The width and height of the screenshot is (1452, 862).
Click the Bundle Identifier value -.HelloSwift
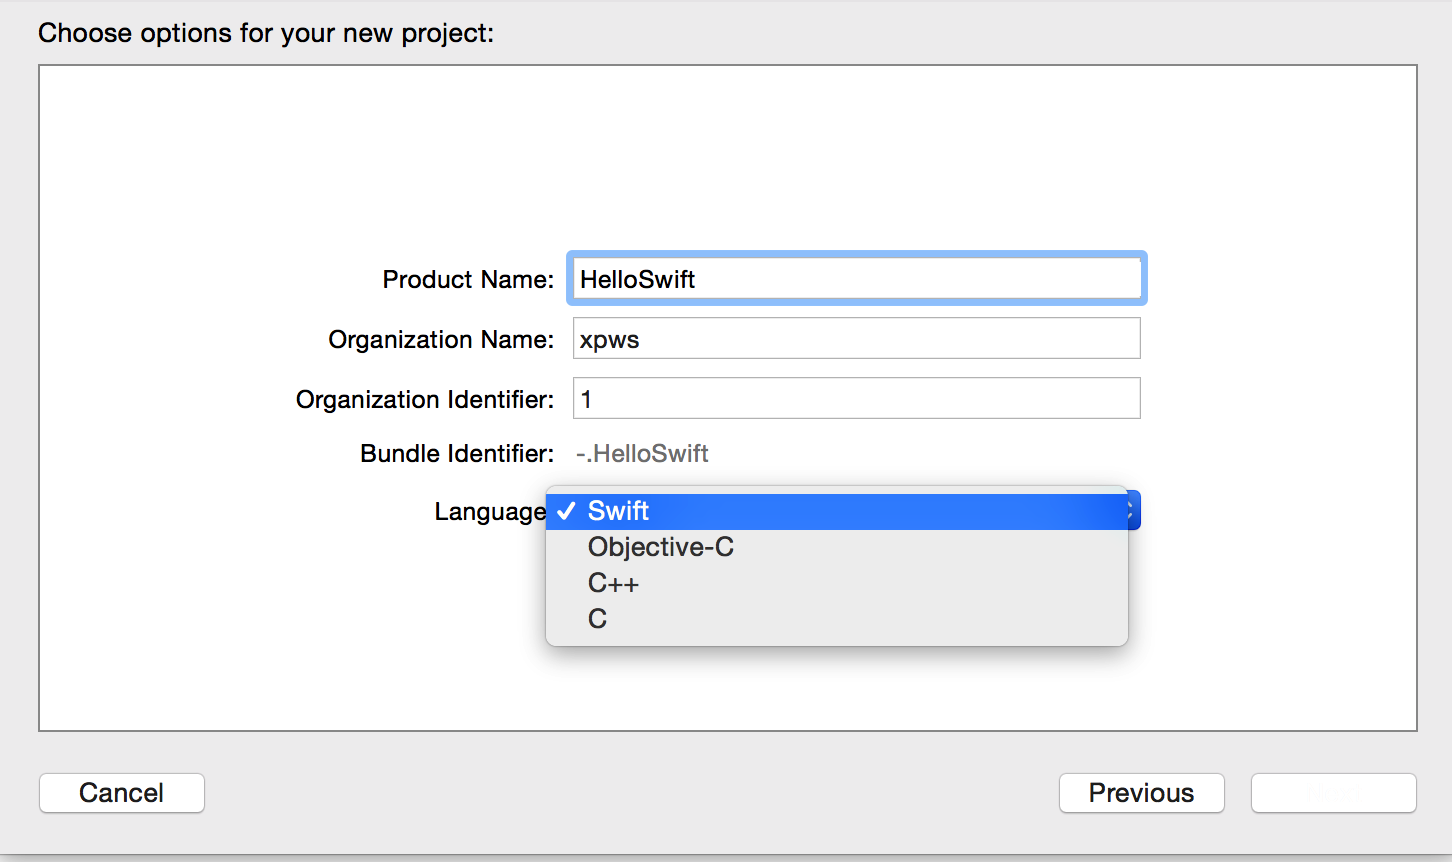click(642, 454)
